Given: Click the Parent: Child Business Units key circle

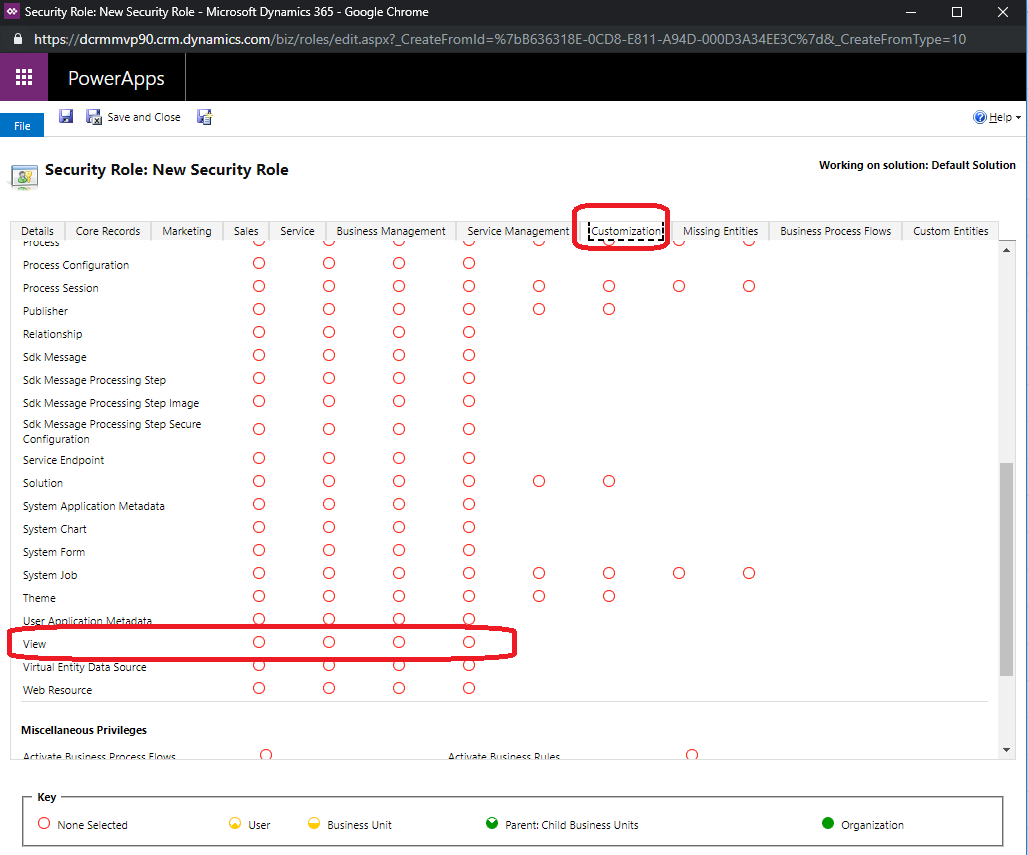Looking at the screenshot, I should (492, 823).
